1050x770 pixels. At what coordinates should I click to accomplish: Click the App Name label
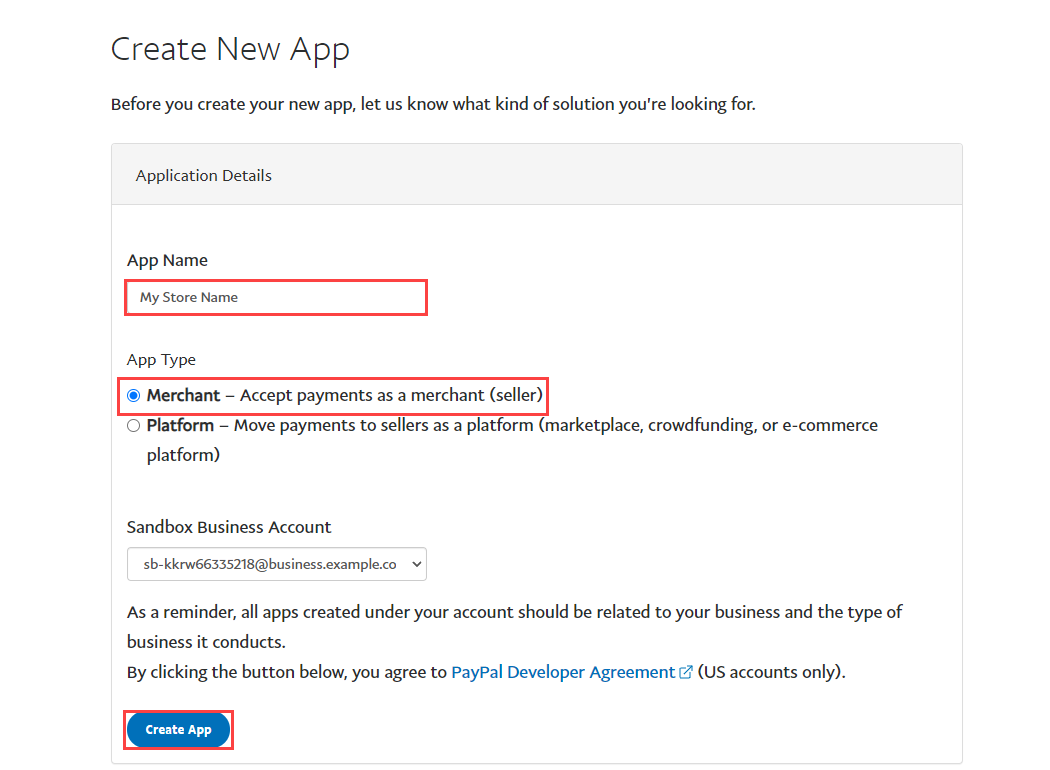(167, 260)
